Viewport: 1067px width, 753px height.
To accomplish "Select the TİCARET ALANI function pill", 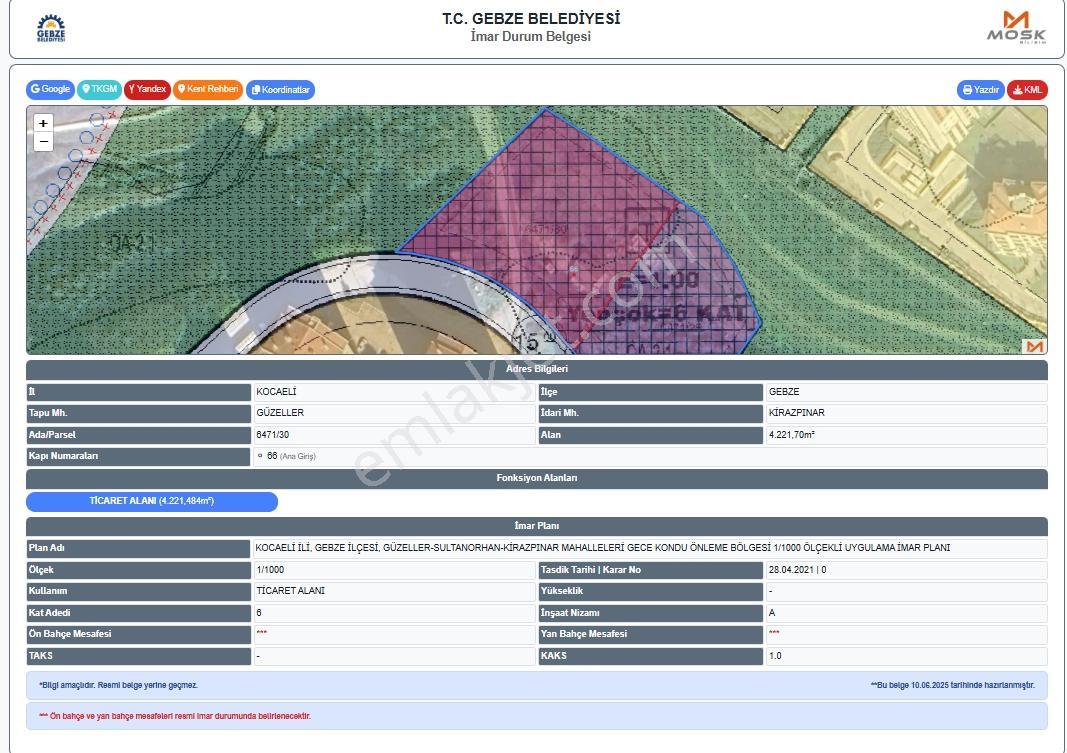I will 152,501.
